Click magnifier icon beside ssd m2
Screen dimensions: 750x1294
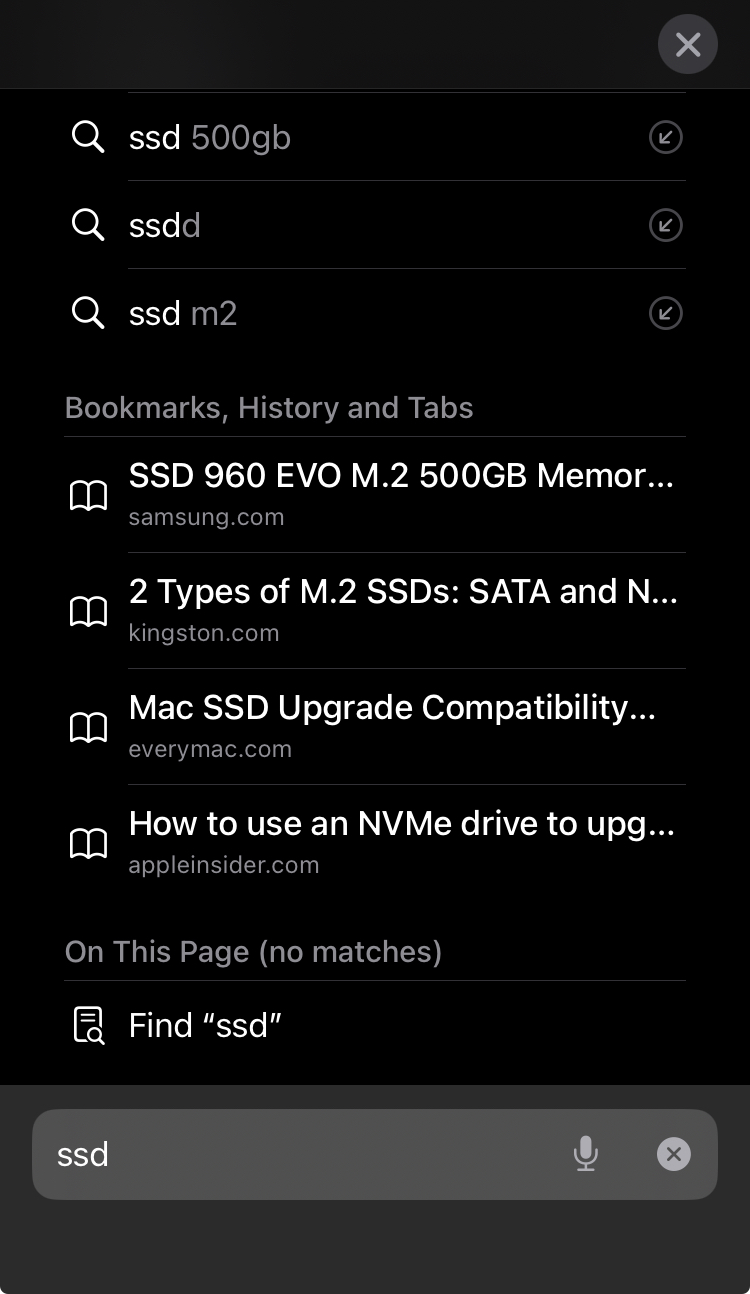[x=88, y=313]
